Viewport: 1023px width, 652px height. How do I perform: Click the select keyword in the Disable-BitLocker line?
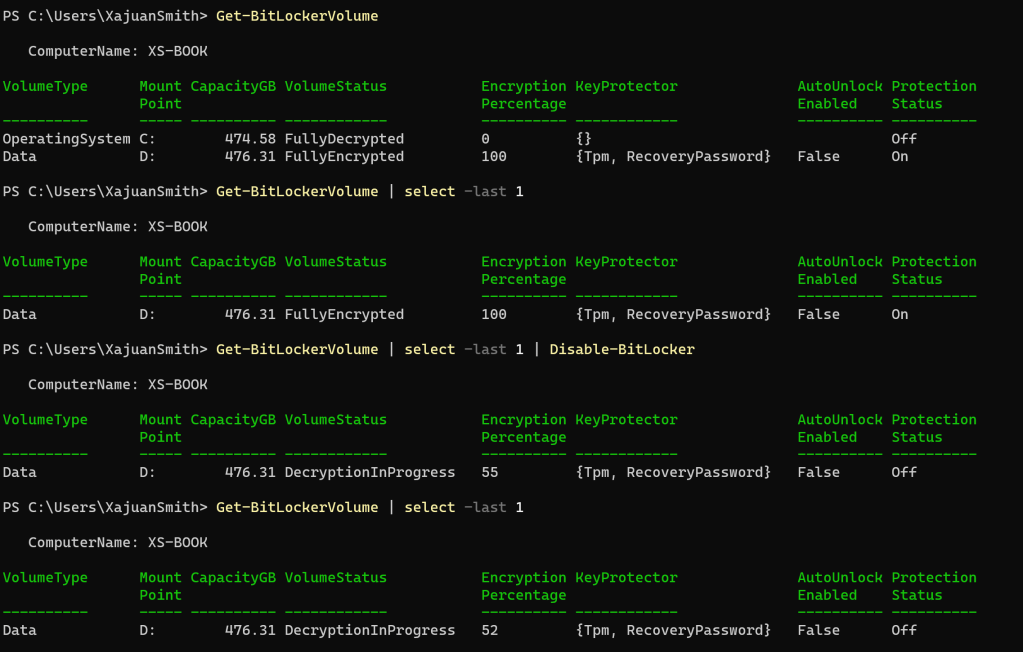pyautogui.click(x=429, y=349)
